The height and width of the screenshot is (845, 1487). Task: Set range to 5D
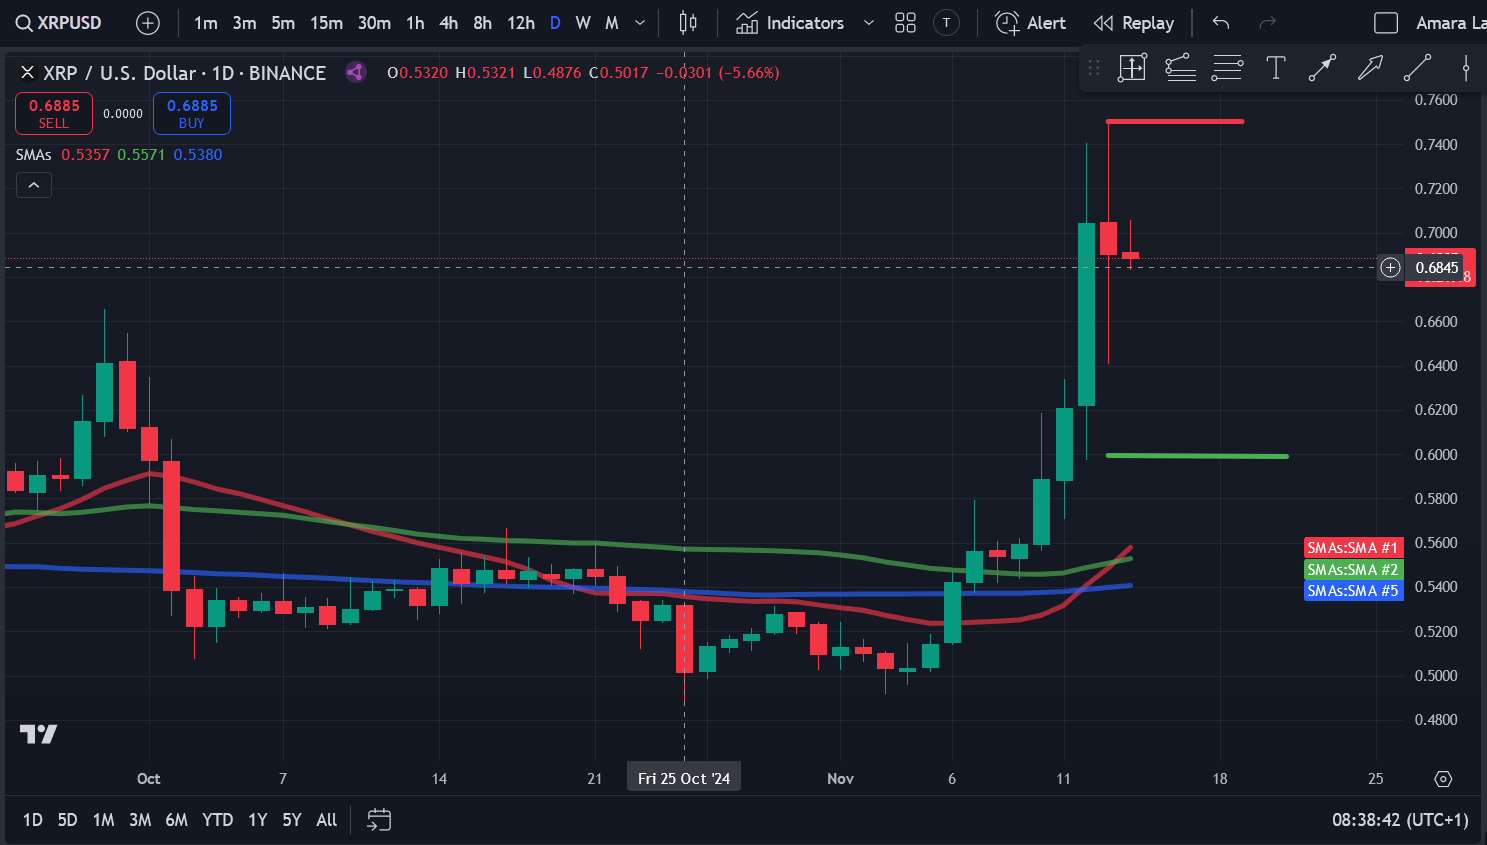coord(67,820)
